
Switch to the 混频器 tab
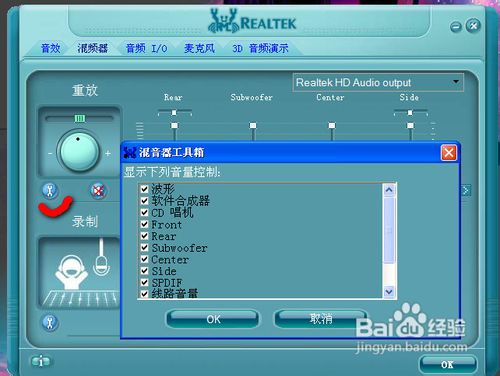point(92,48)
